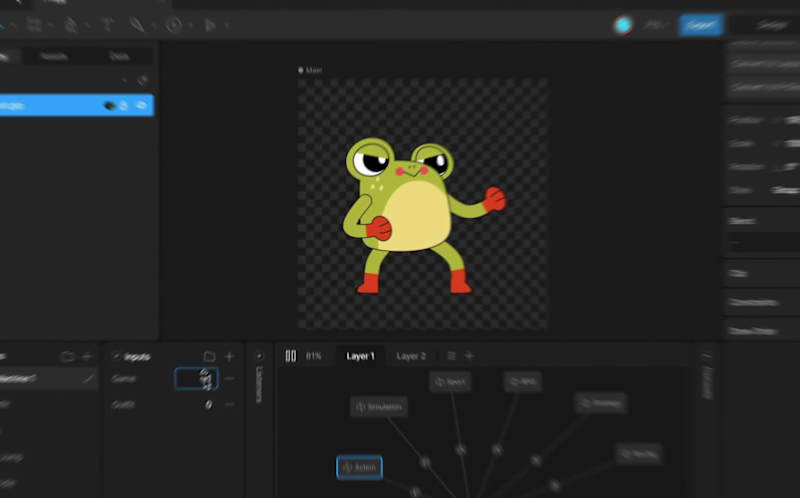Click the blue highlighted mode button top right
Image resolution: width=800 pixels, height=498 pixels.
point(701,25)
